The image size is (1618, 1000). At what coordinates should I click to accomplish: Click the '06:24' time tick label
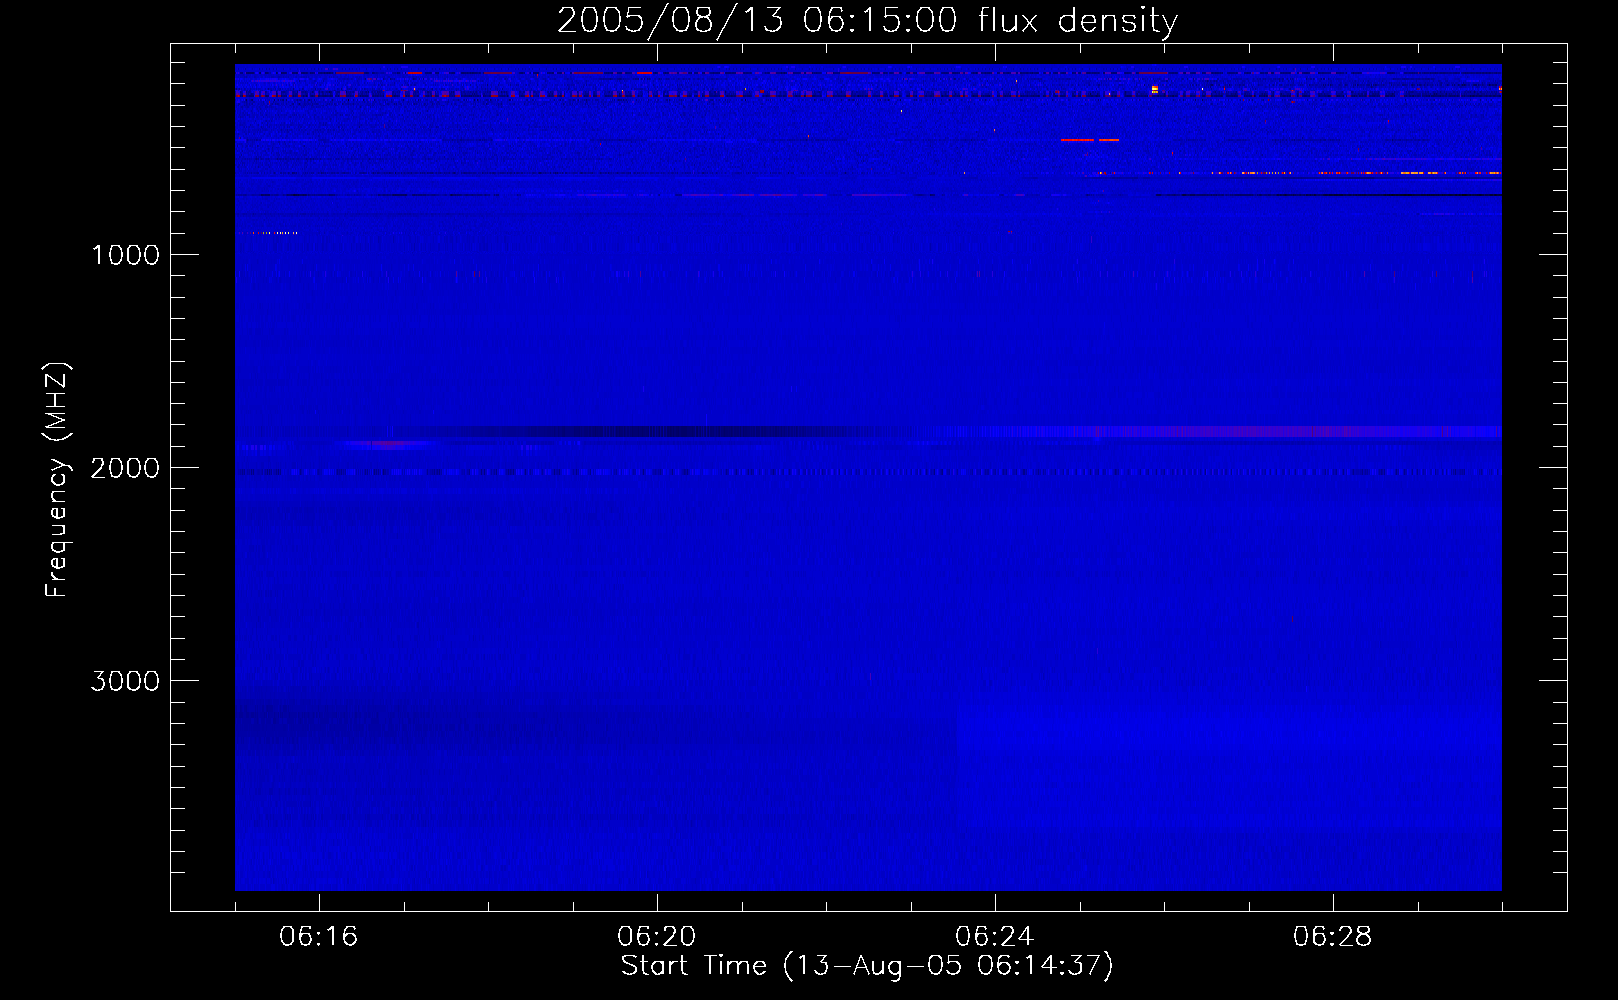(x=995, y=937)
